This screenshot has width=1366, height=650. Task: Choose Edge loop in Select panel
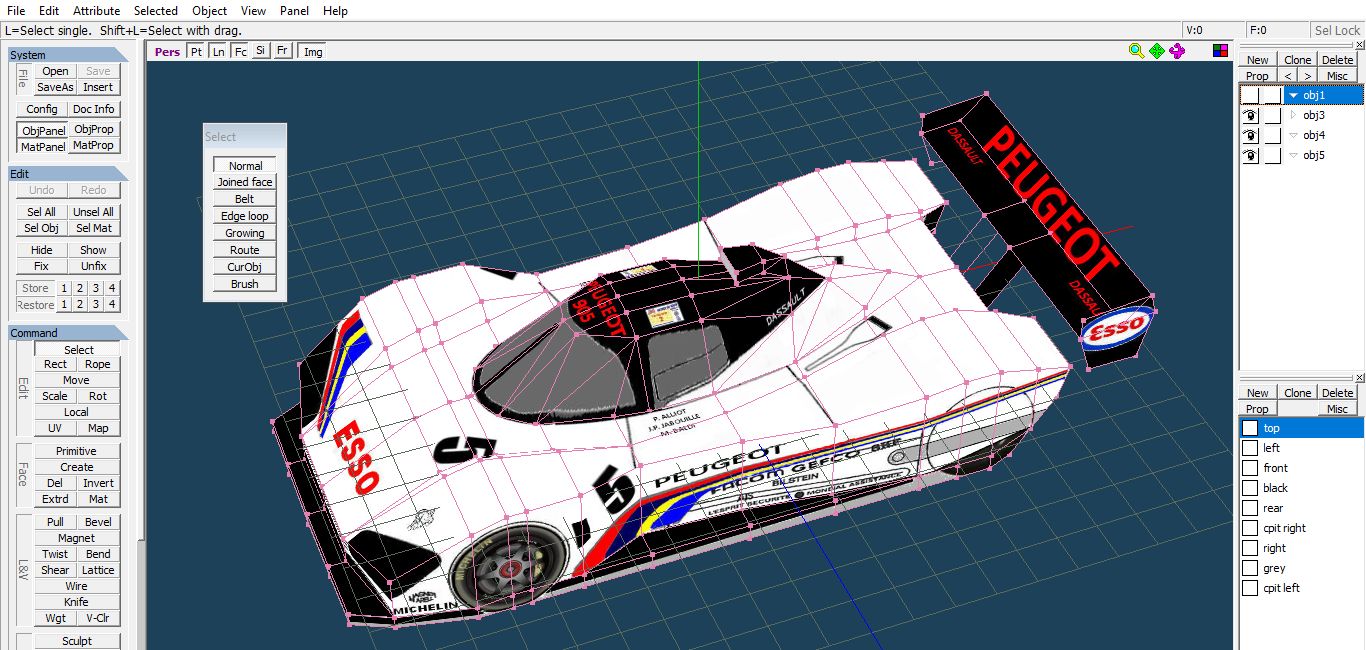[244, 216]
